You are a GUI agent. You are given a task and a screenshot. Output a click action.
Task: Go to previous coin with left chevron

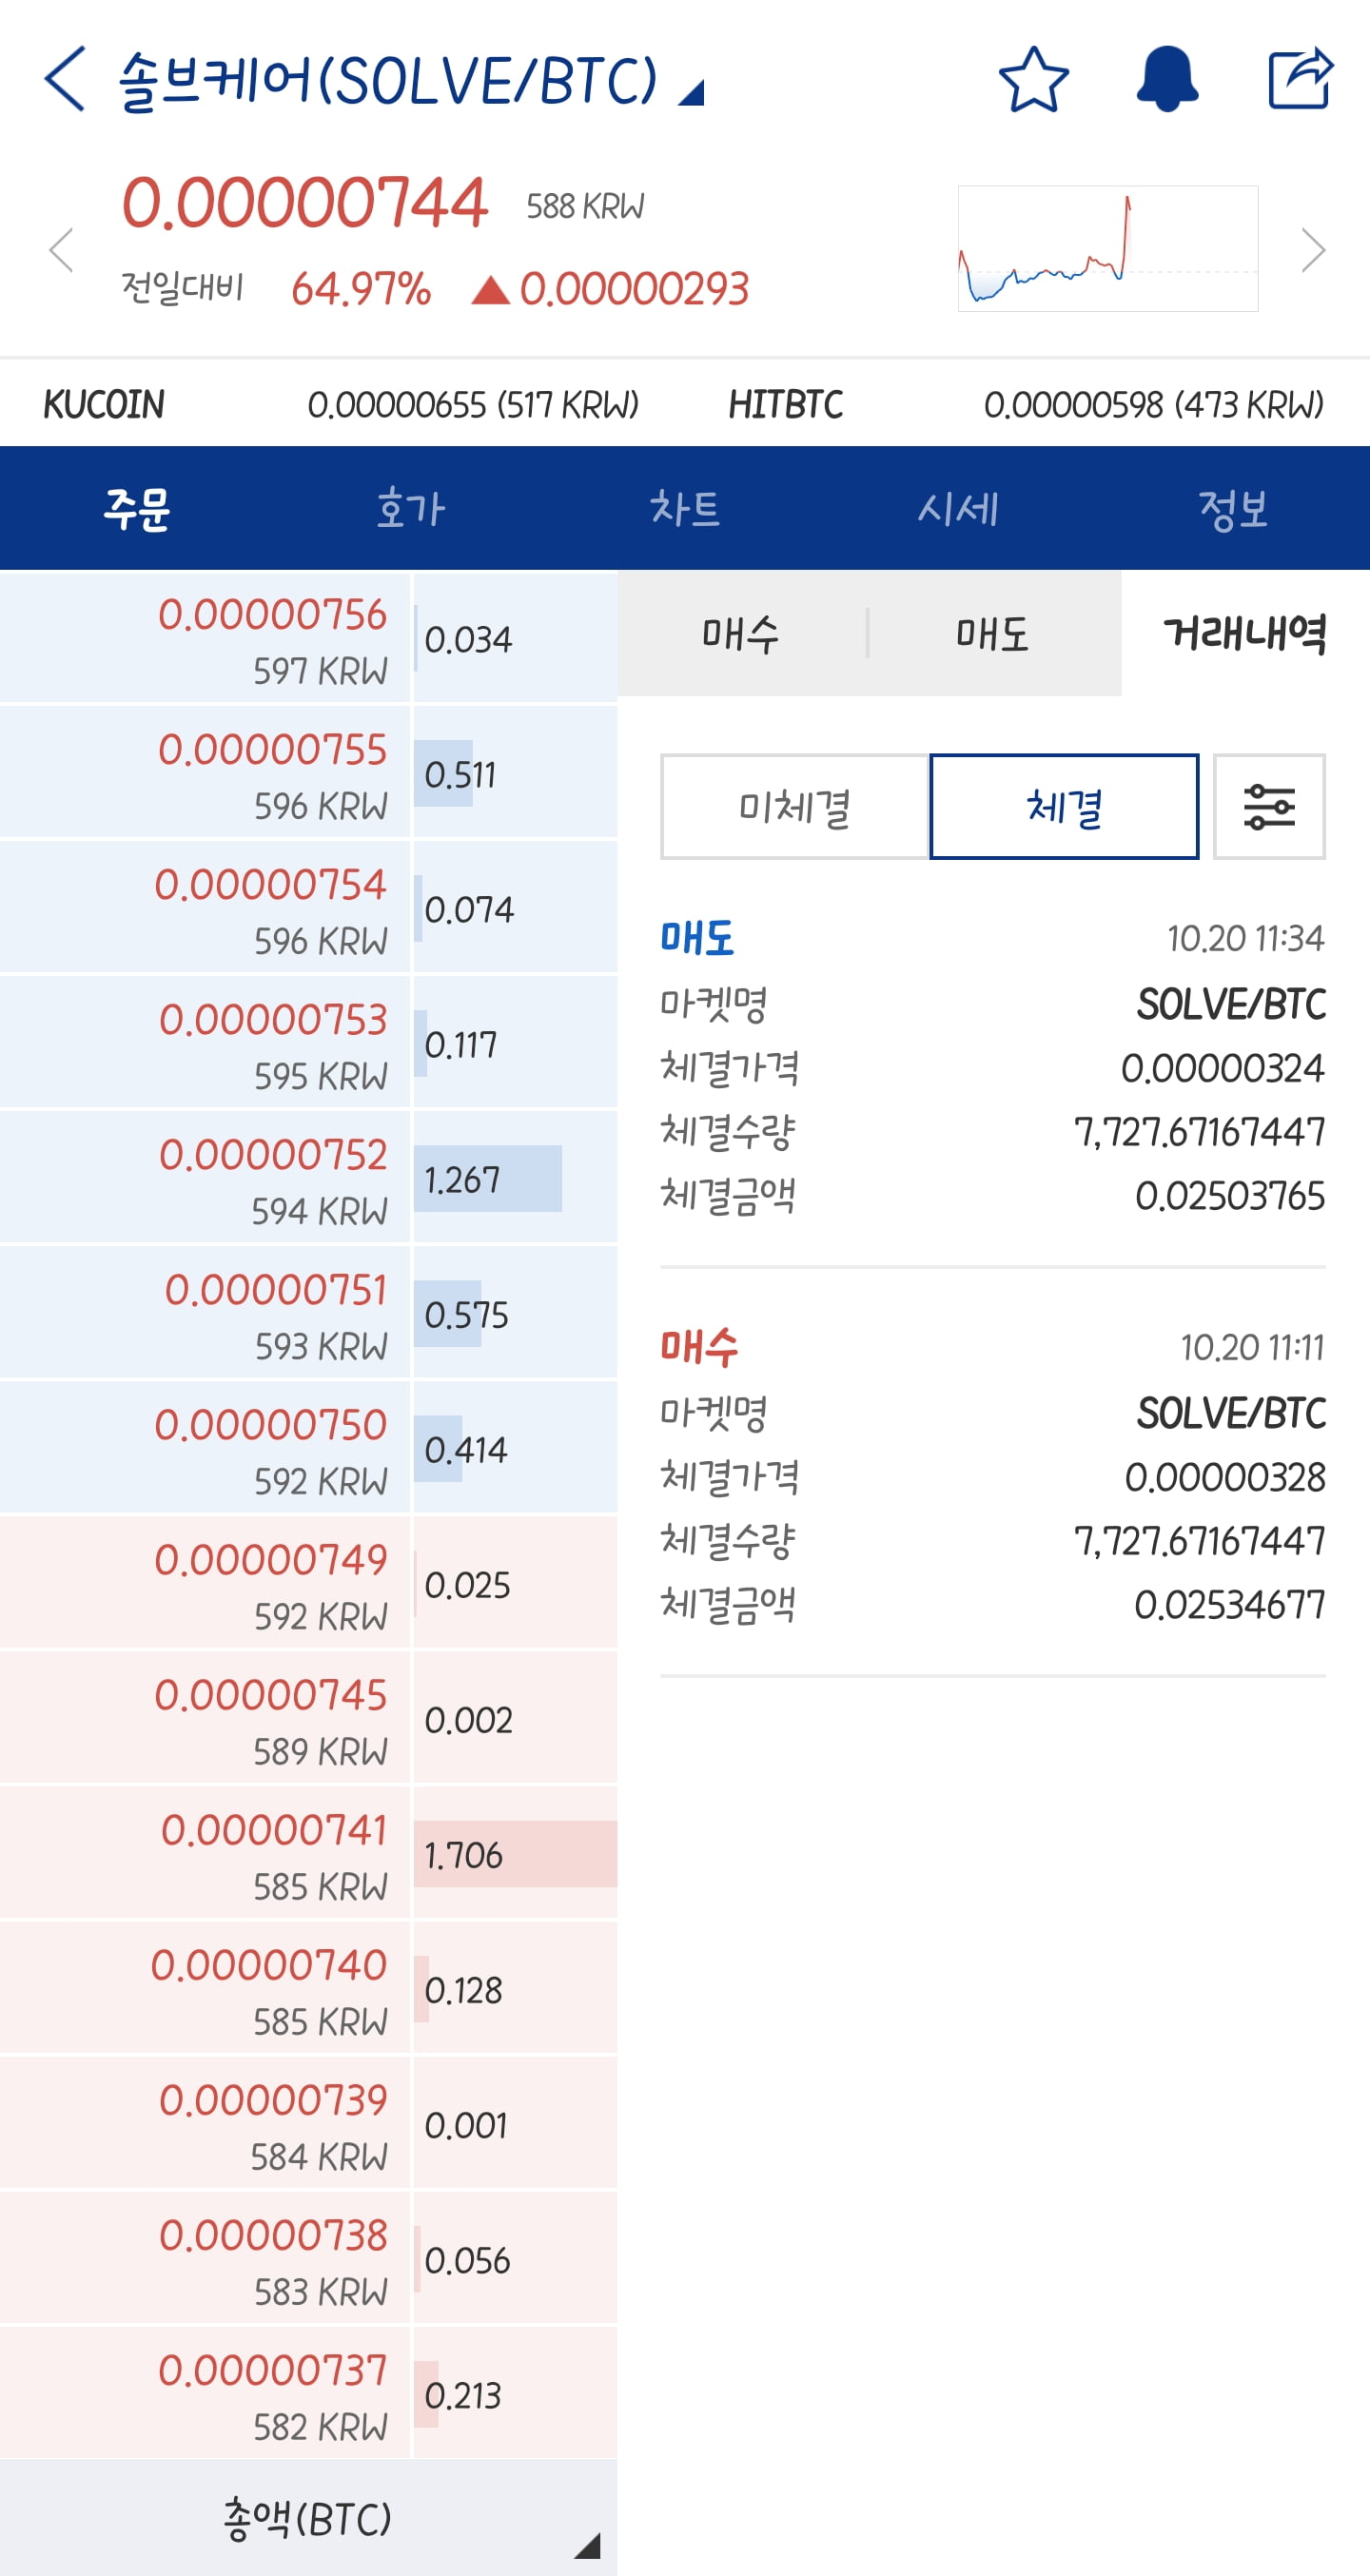(62, 249)
